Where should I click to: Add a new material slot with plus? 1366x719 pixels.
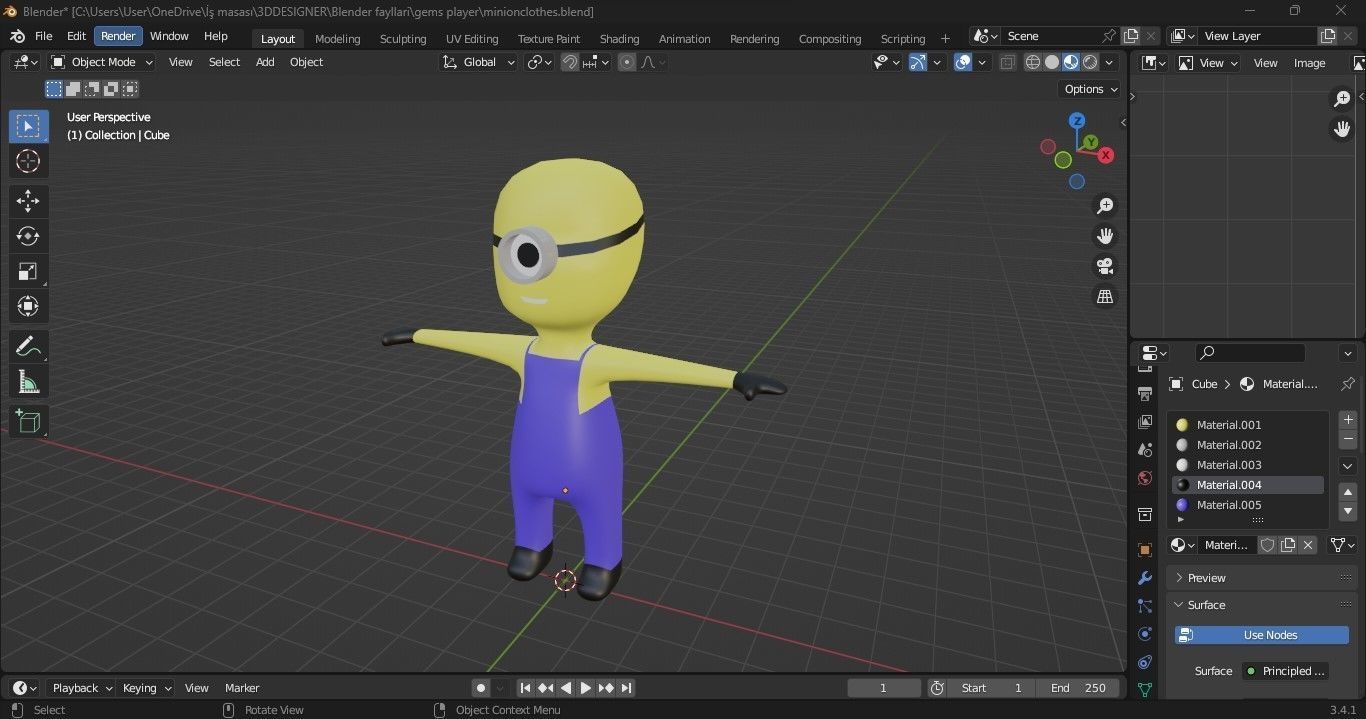pyautogui.click(x=1348, y=420)
